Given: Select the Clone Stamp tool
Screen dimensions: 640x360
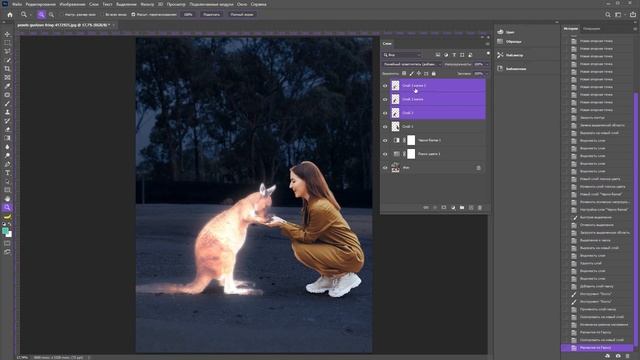Looking at the screenshot, I should [x=7, y=112].
